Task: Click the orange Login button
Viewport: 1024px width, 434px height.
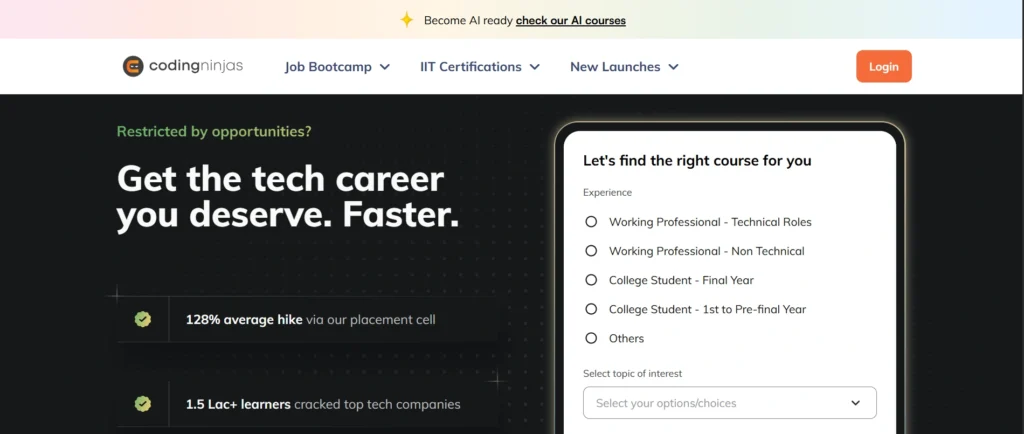Action: 884,67
